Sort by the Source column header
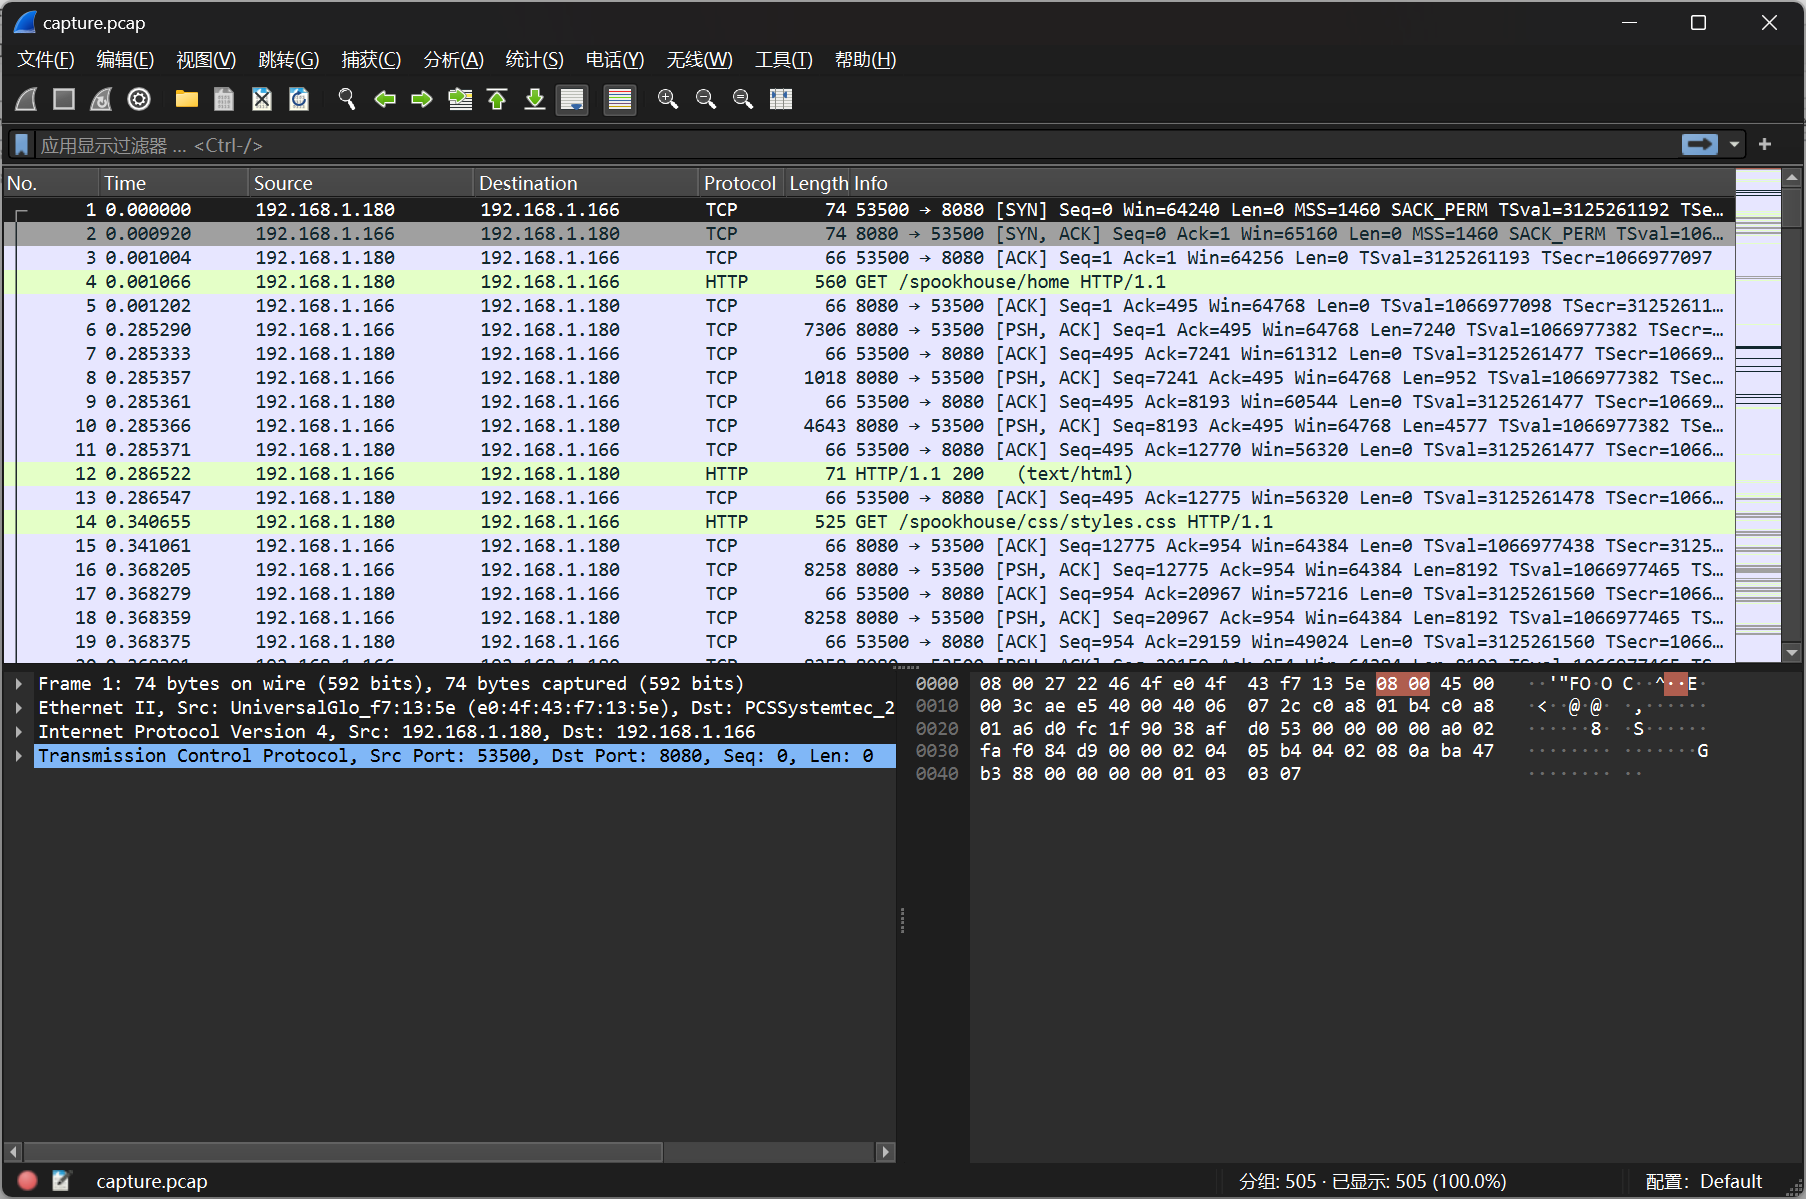This screenshot has height=1199, width=1806. tap(361, 183)
